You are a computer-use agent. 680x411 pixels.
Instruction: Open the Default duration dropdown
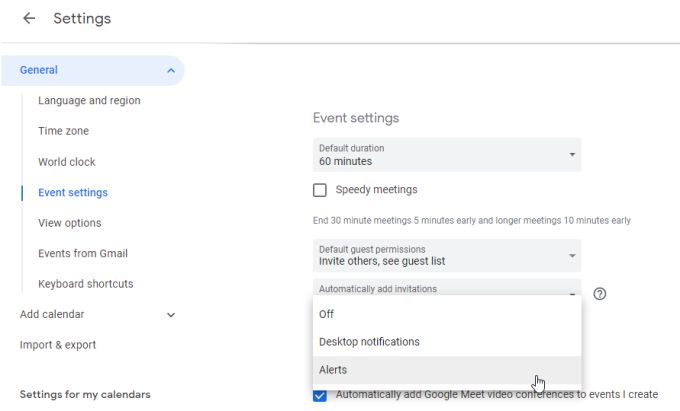(x=446, y=155)
